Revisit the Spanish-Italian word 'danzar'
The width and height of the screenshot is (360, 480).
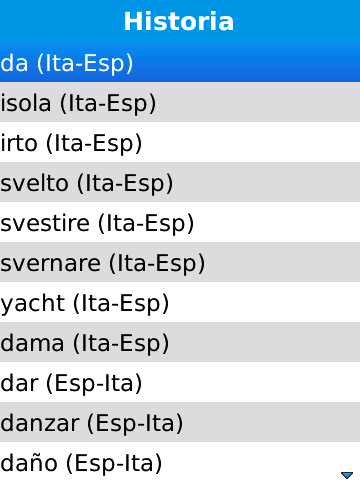(x=180, y=422)
